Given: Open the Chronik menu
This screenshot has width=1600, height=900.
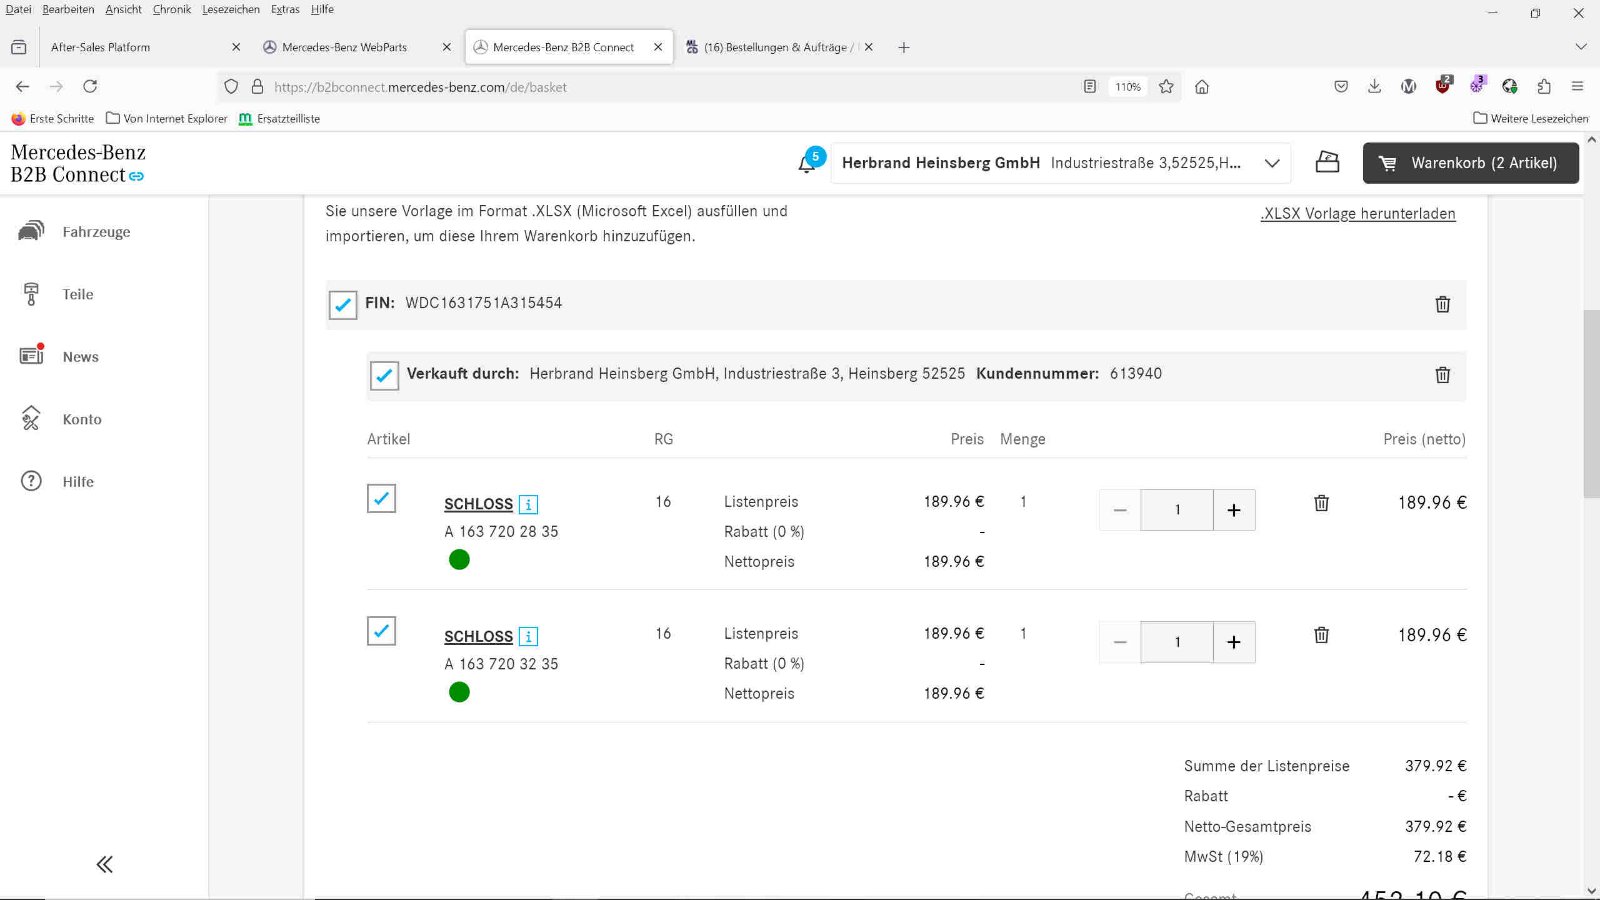Looking at the screenshot, I should click(171, 9).
